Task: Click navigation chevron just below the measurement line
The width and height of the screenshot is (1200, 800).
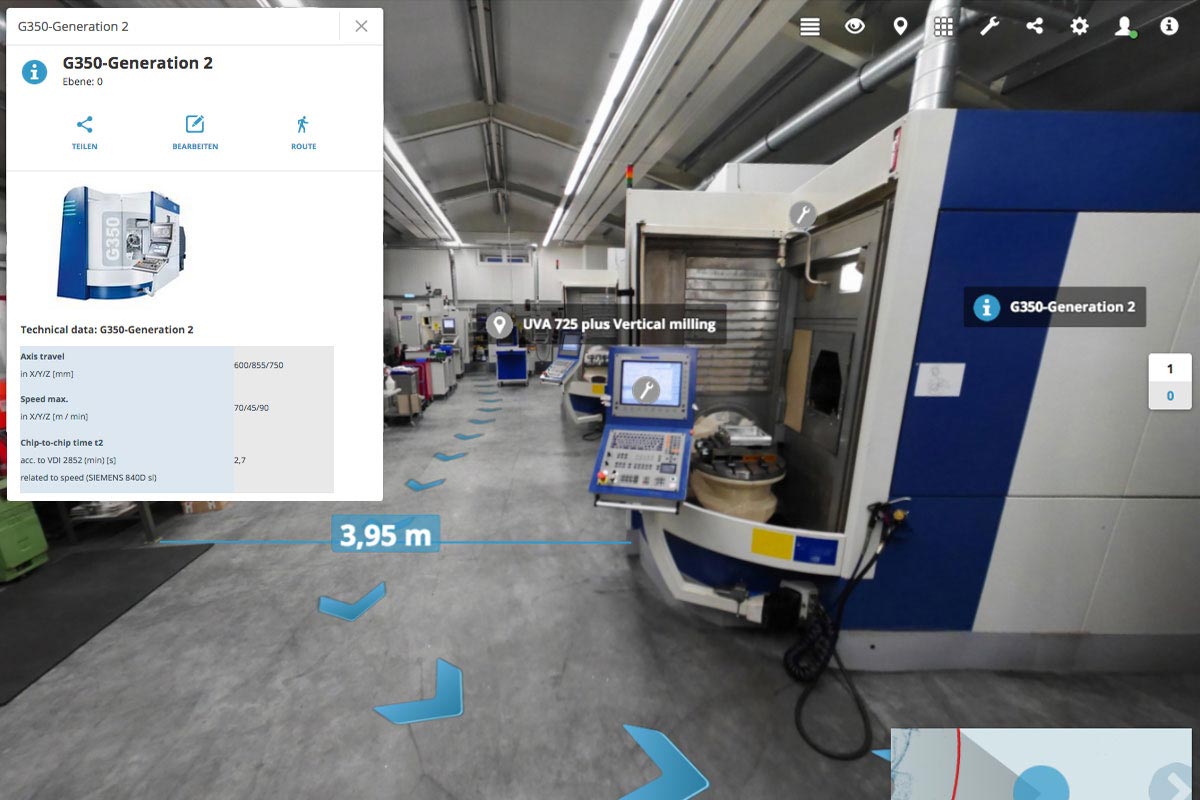Action: coord(352,601)
